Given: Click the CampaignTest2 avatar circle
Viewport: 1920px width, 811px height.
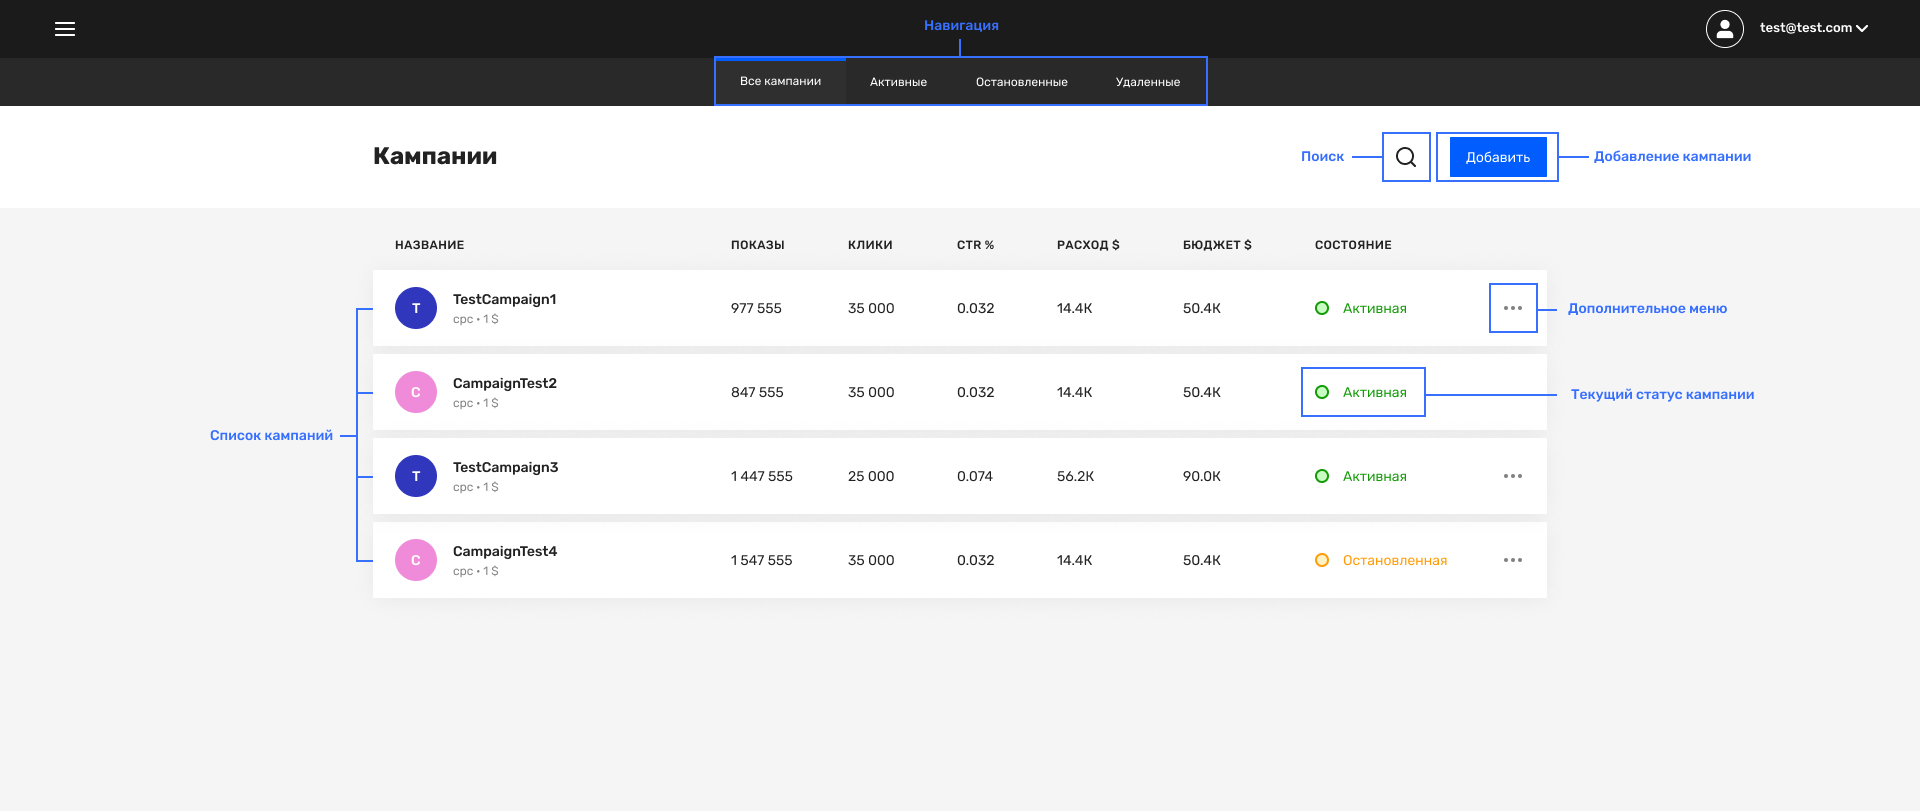Looking at the screenshot, I should [x=416, y=392].
